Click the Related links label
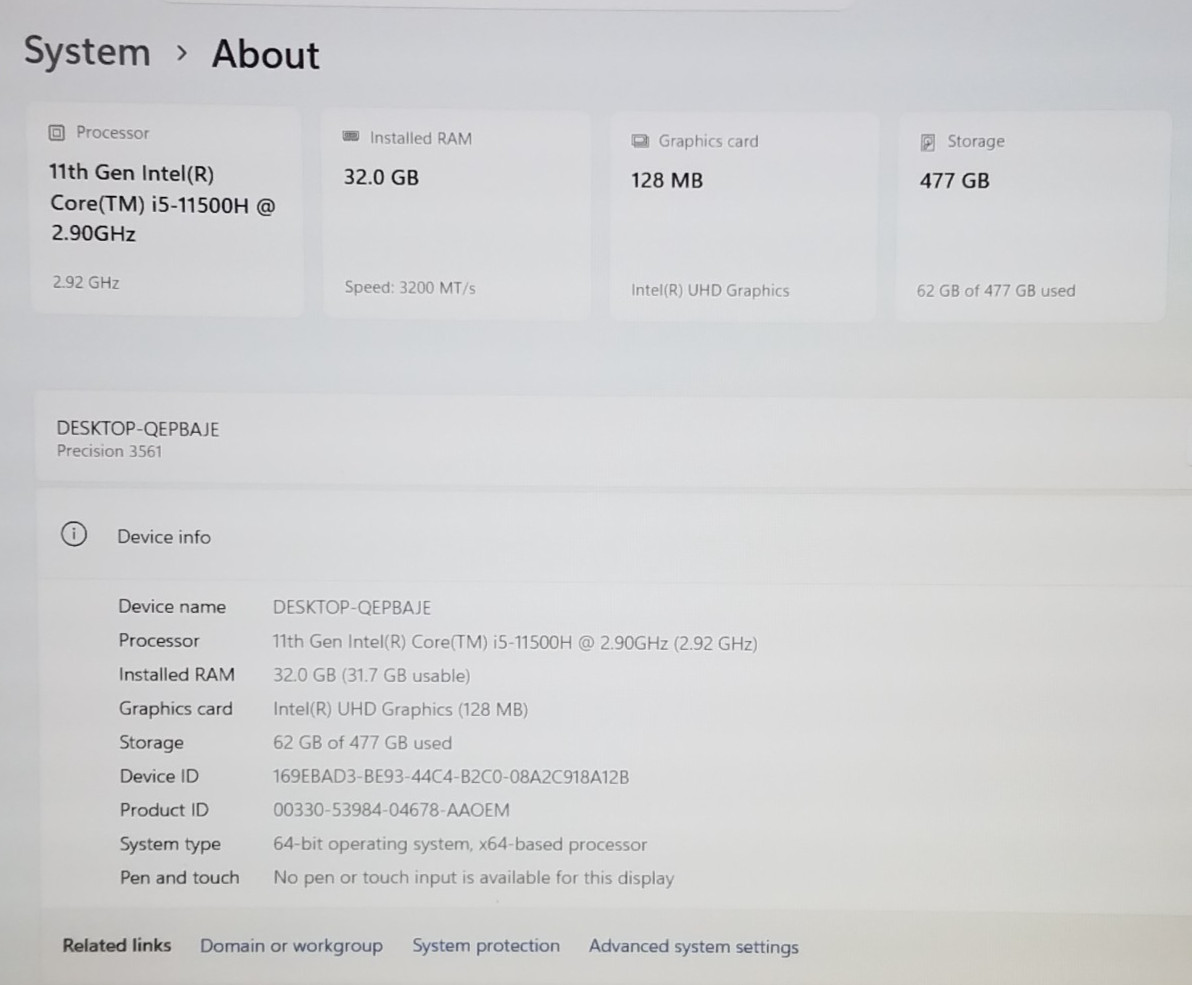This screenshot has height=985, width=1192. (x=117, y=945)
